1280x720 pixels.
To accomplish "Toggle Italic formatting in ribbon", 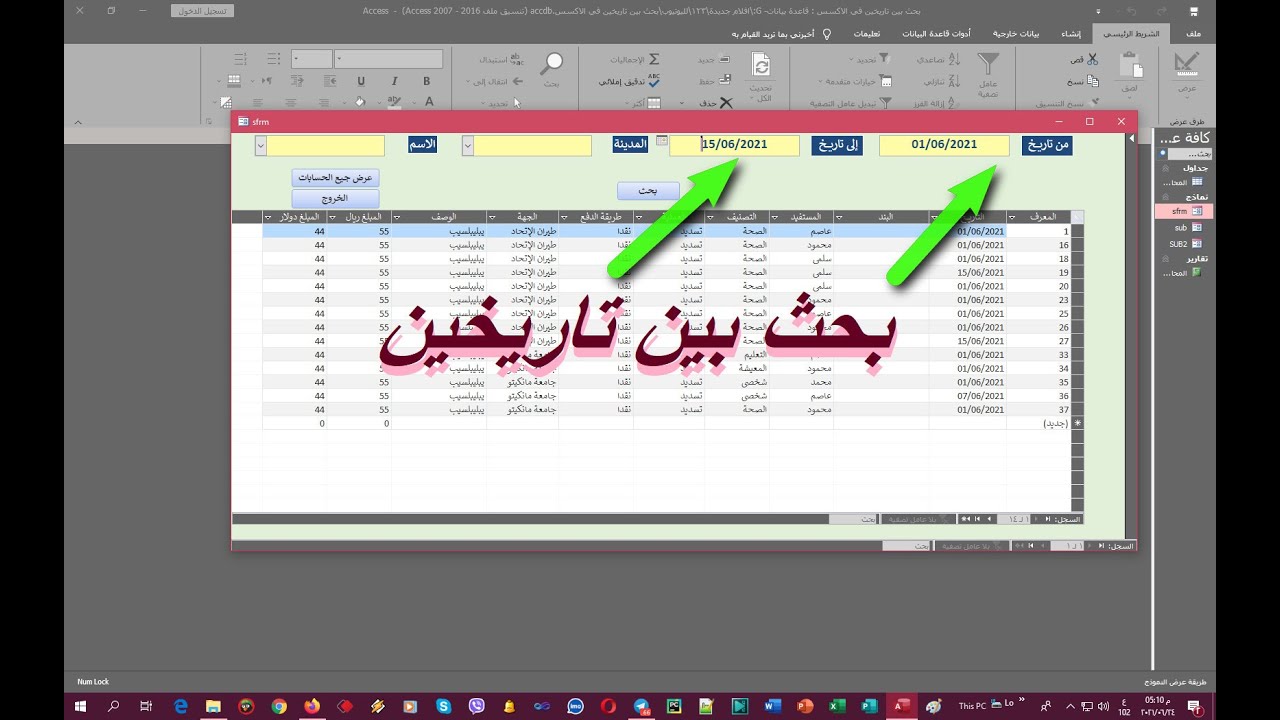I will click(x=394, y=81).
